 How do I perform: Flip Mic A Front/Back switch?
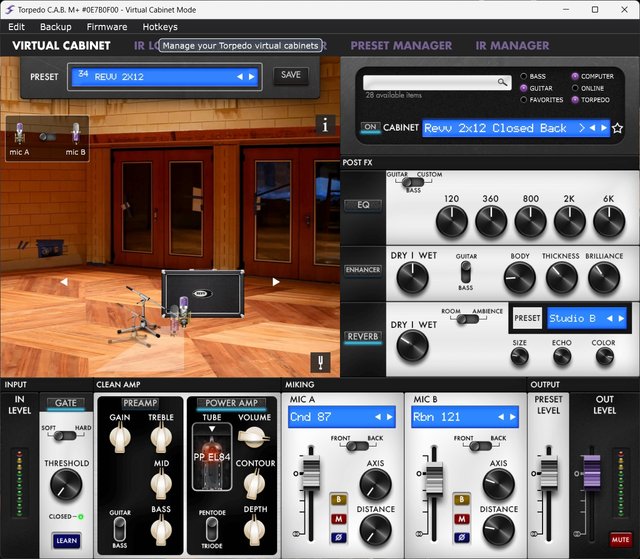(x=357, y=446)
